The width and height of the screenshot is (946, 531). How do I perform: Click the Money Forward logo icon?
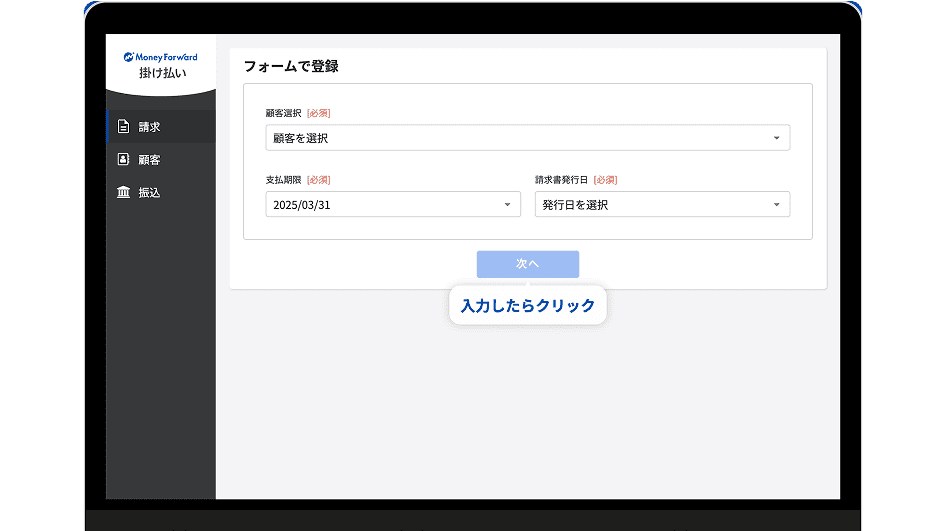[x=129, y=57]
